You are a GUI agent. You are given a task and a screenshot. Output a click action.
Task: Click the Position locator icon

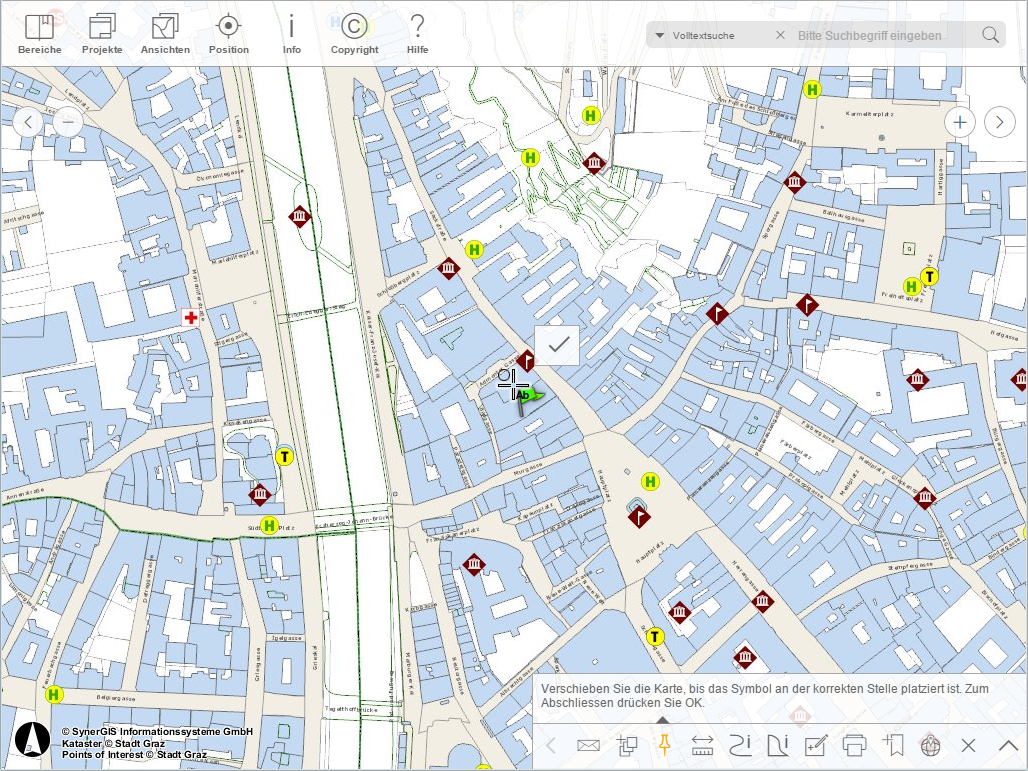pos(228,28)
